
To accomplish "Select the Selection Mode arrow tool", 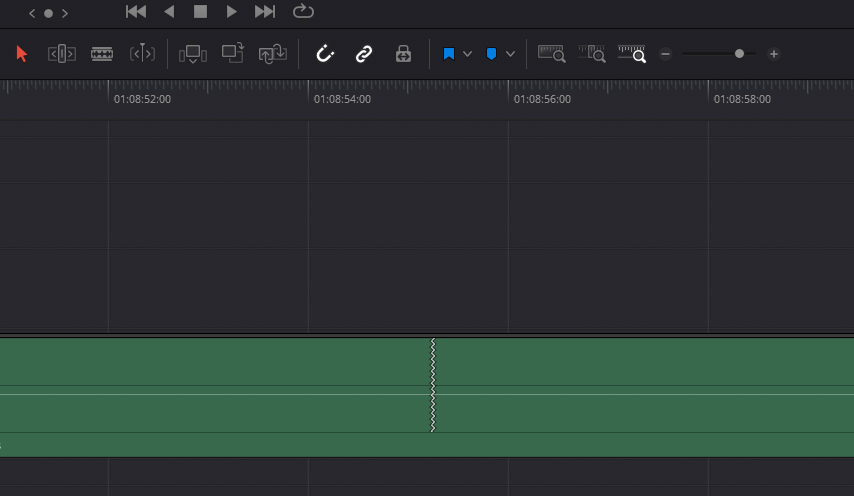I will click(23, 54).
